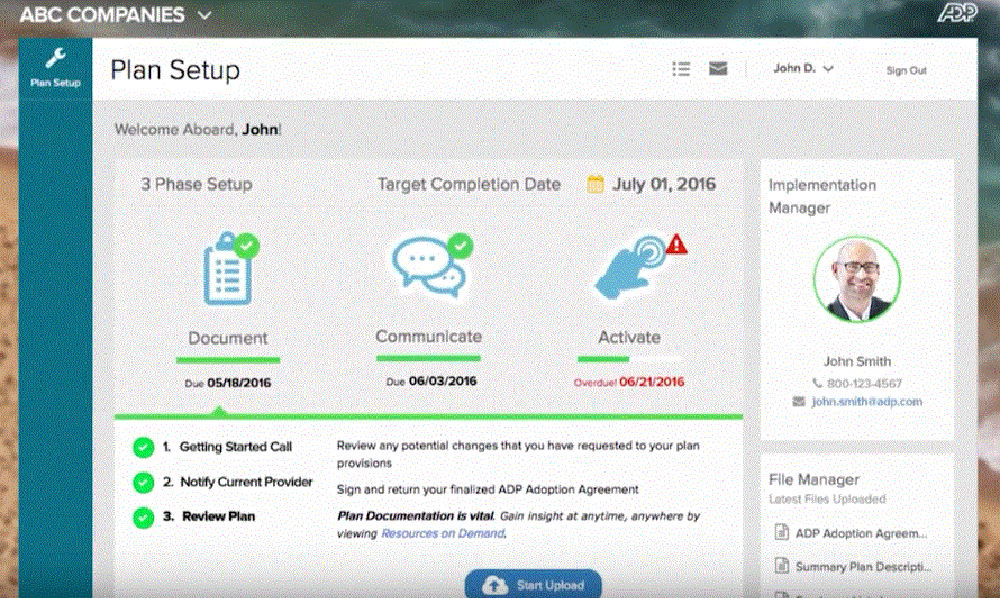Click the ADP logo in the header
Image resolution: width=1000 pixels, height=598 pixels.
pos(957,13)
